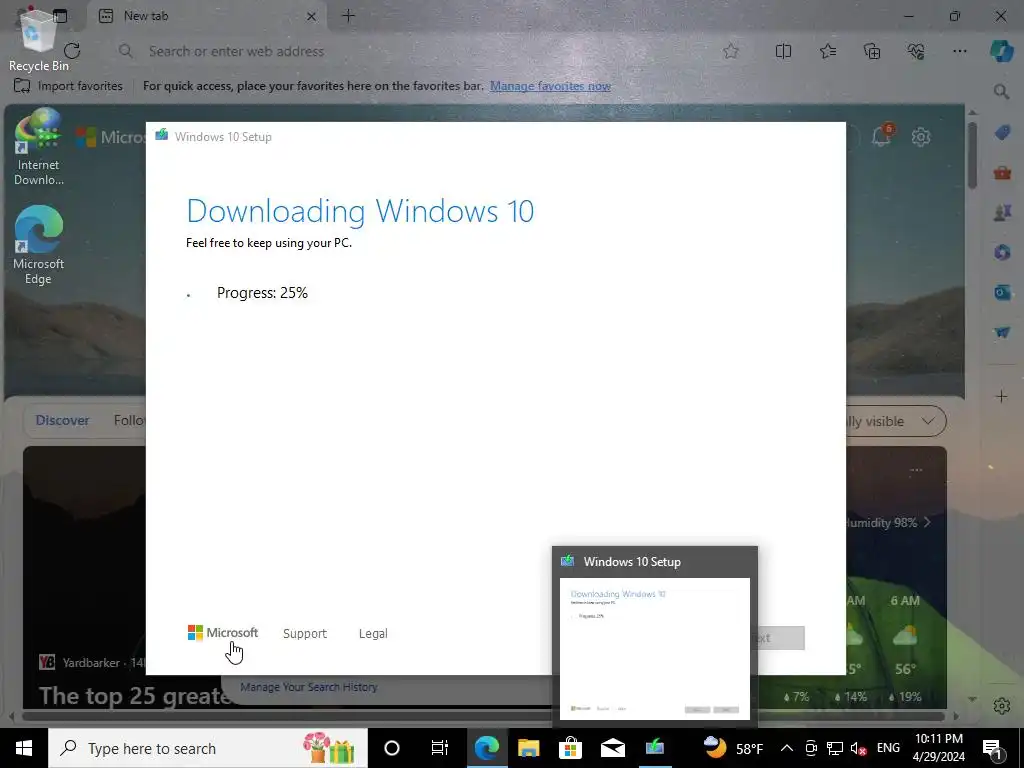Open Microsoft Edge desktop shortcut

point(38,246)
